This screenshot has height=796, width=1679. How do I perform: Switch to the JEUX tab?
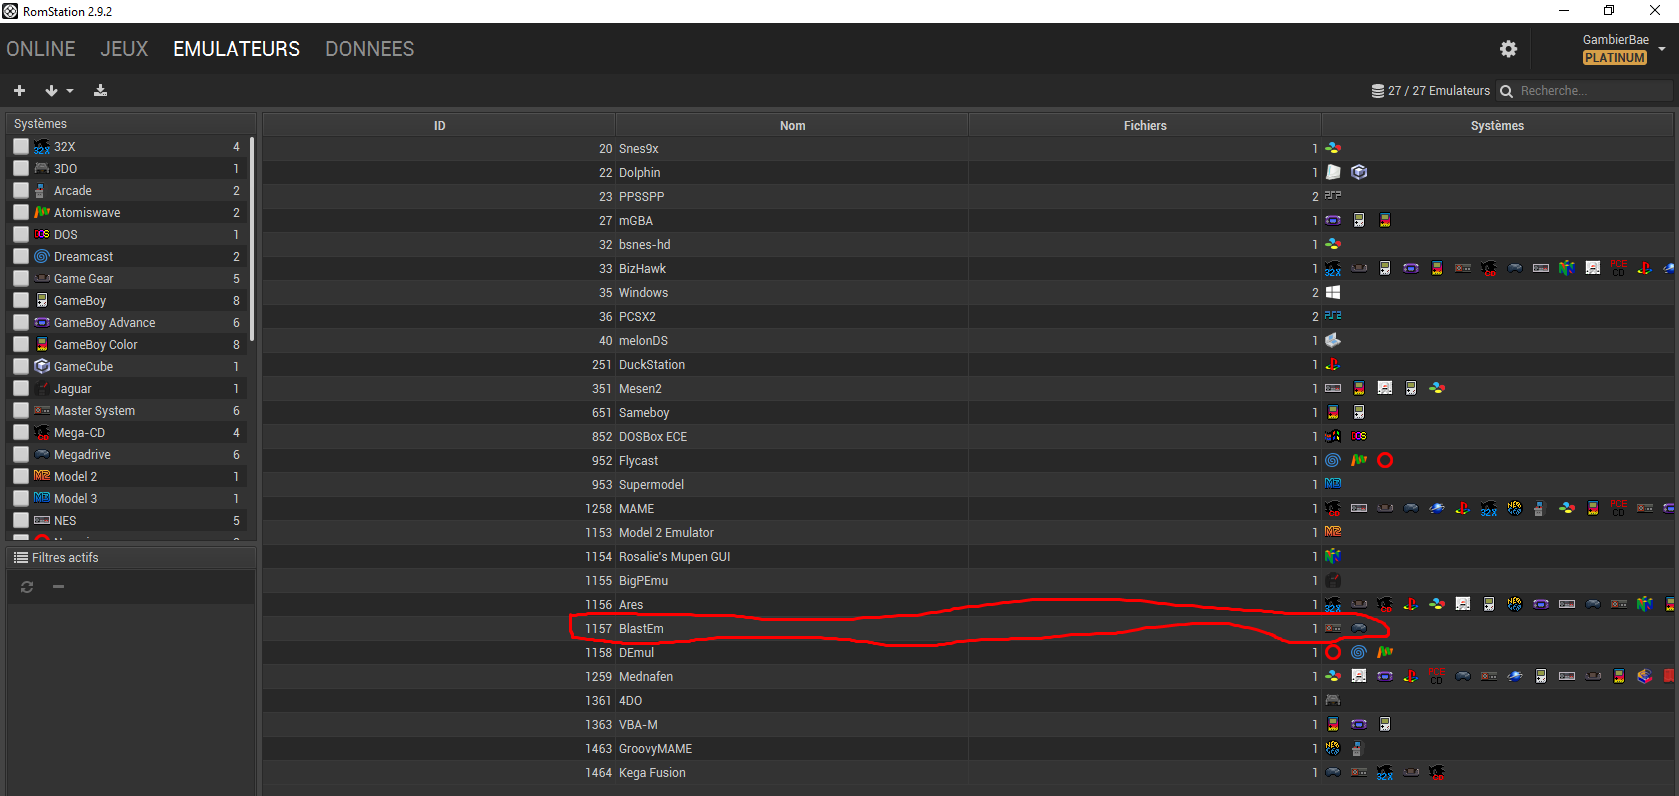click(x=124, y=49)
